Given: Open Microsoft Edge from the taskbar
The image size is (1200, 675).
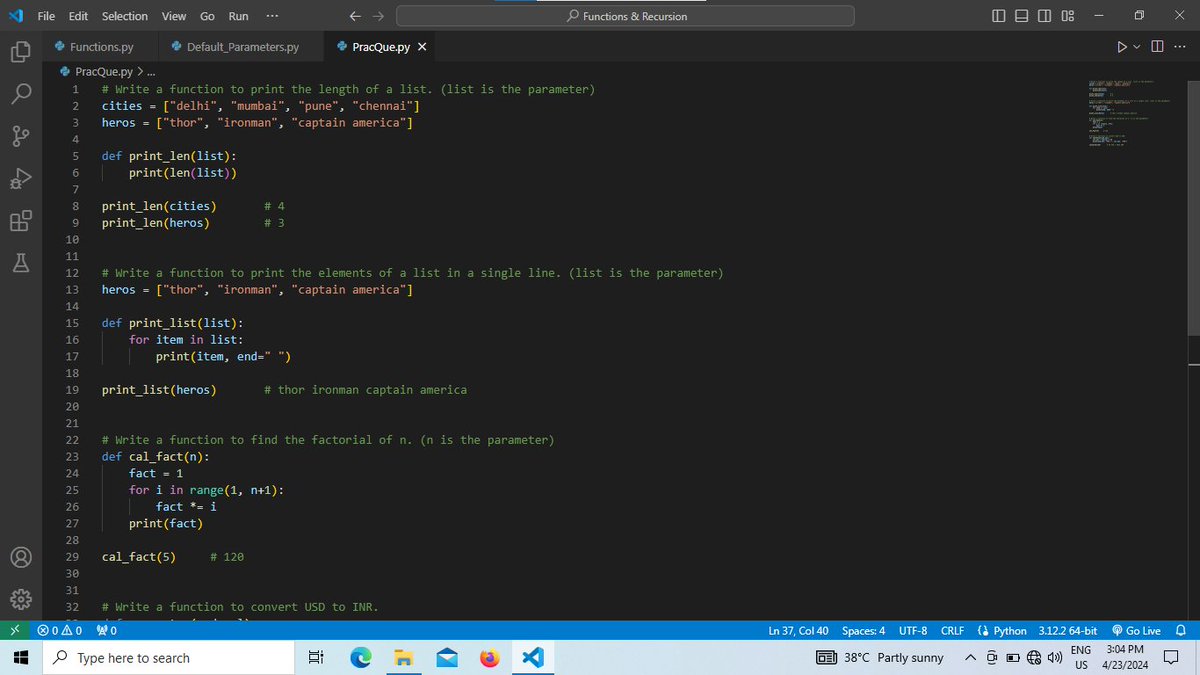Looking at the screenshot, I should click(359, 658).
